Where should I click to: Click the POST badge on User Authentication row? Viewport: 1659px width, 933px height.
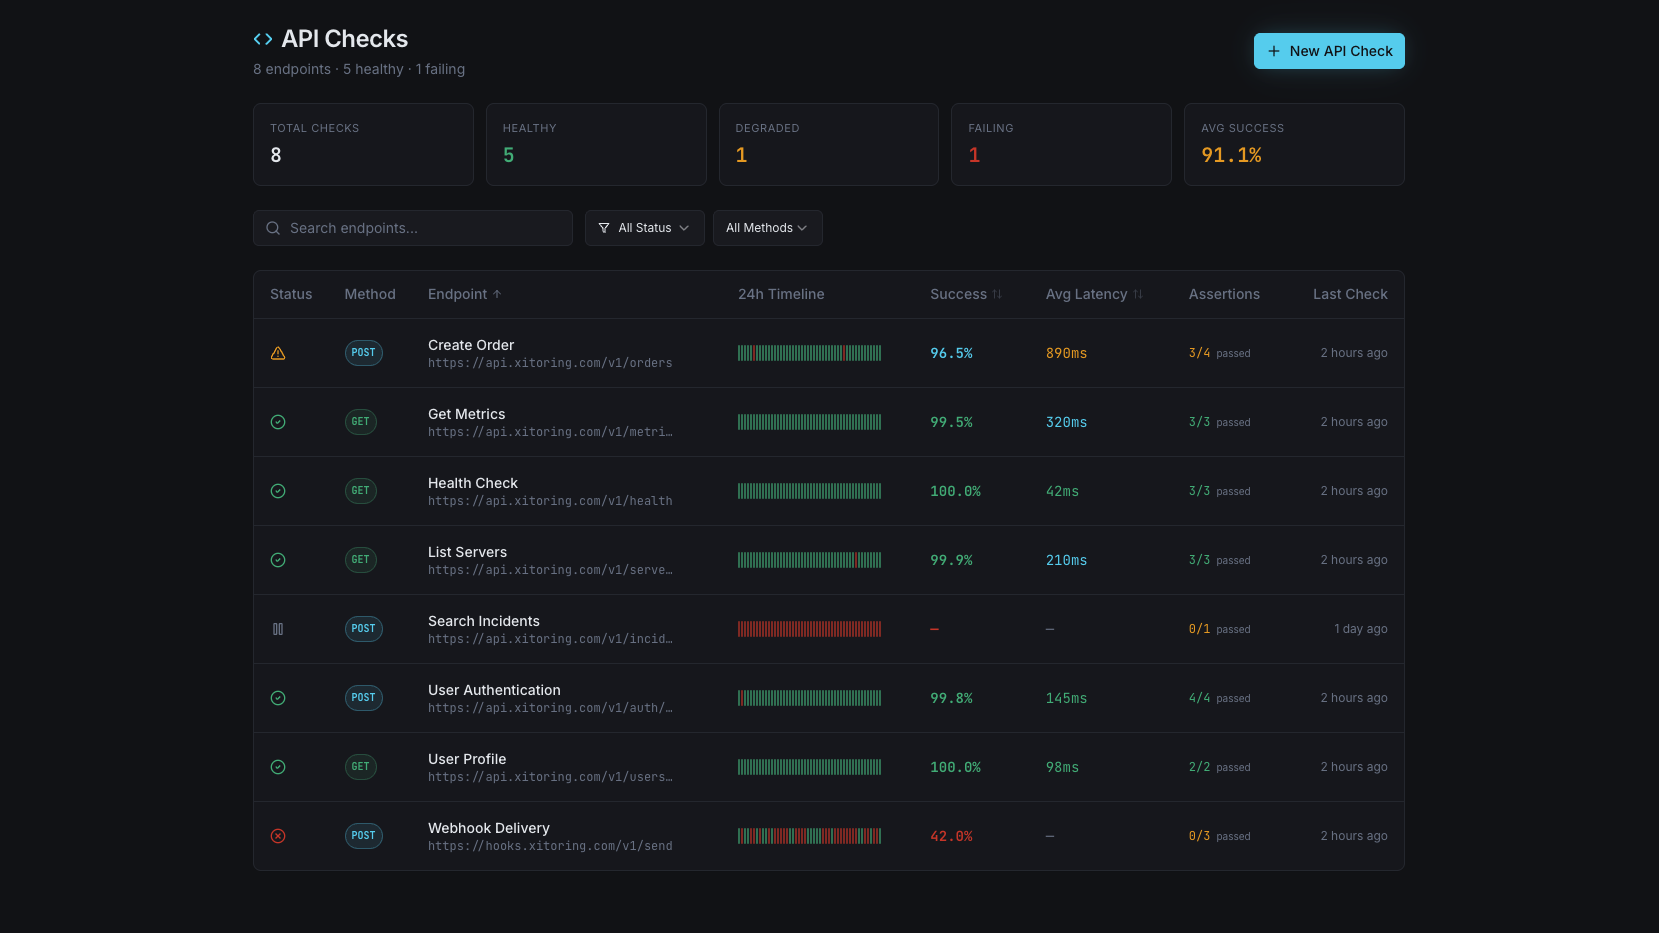[363, 698]
